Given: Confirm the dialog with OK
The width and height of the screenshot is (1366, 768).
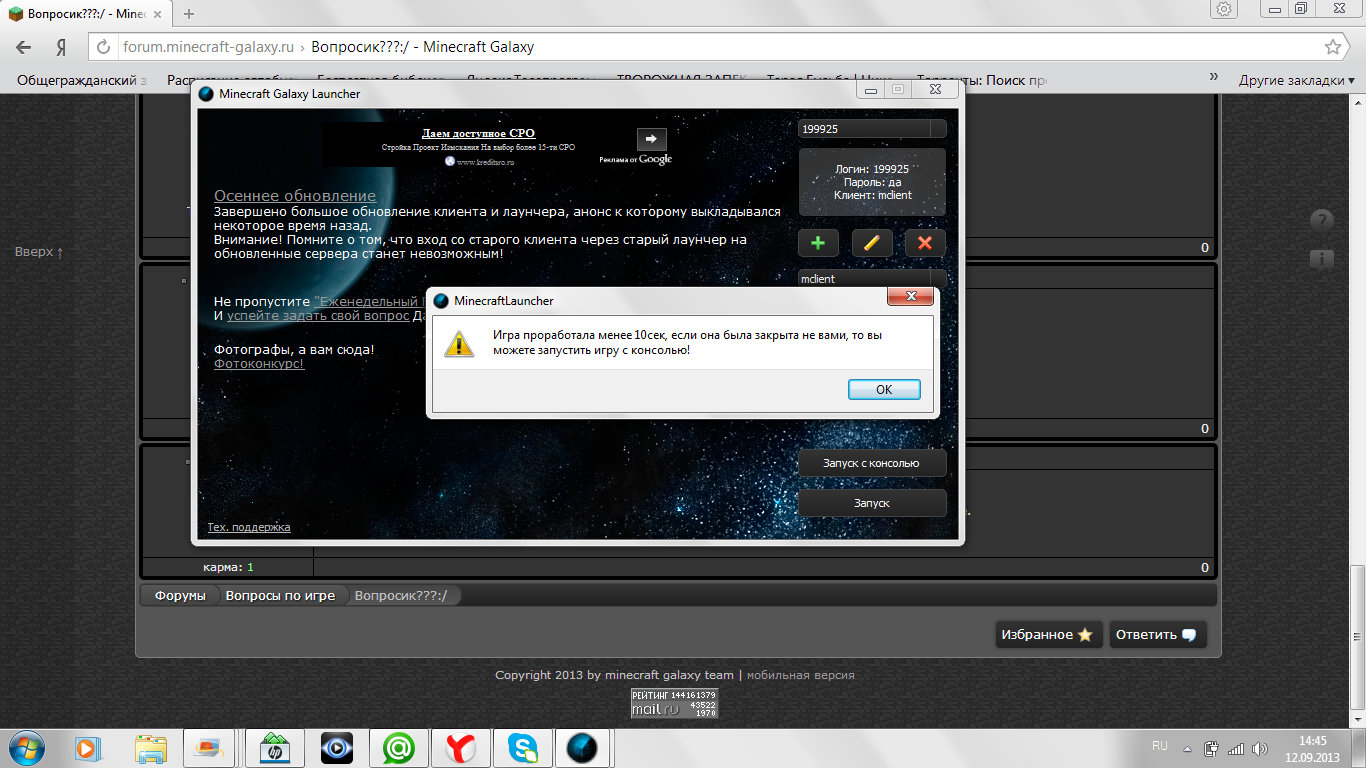Looking at the screenshot, I should (884, 390).
